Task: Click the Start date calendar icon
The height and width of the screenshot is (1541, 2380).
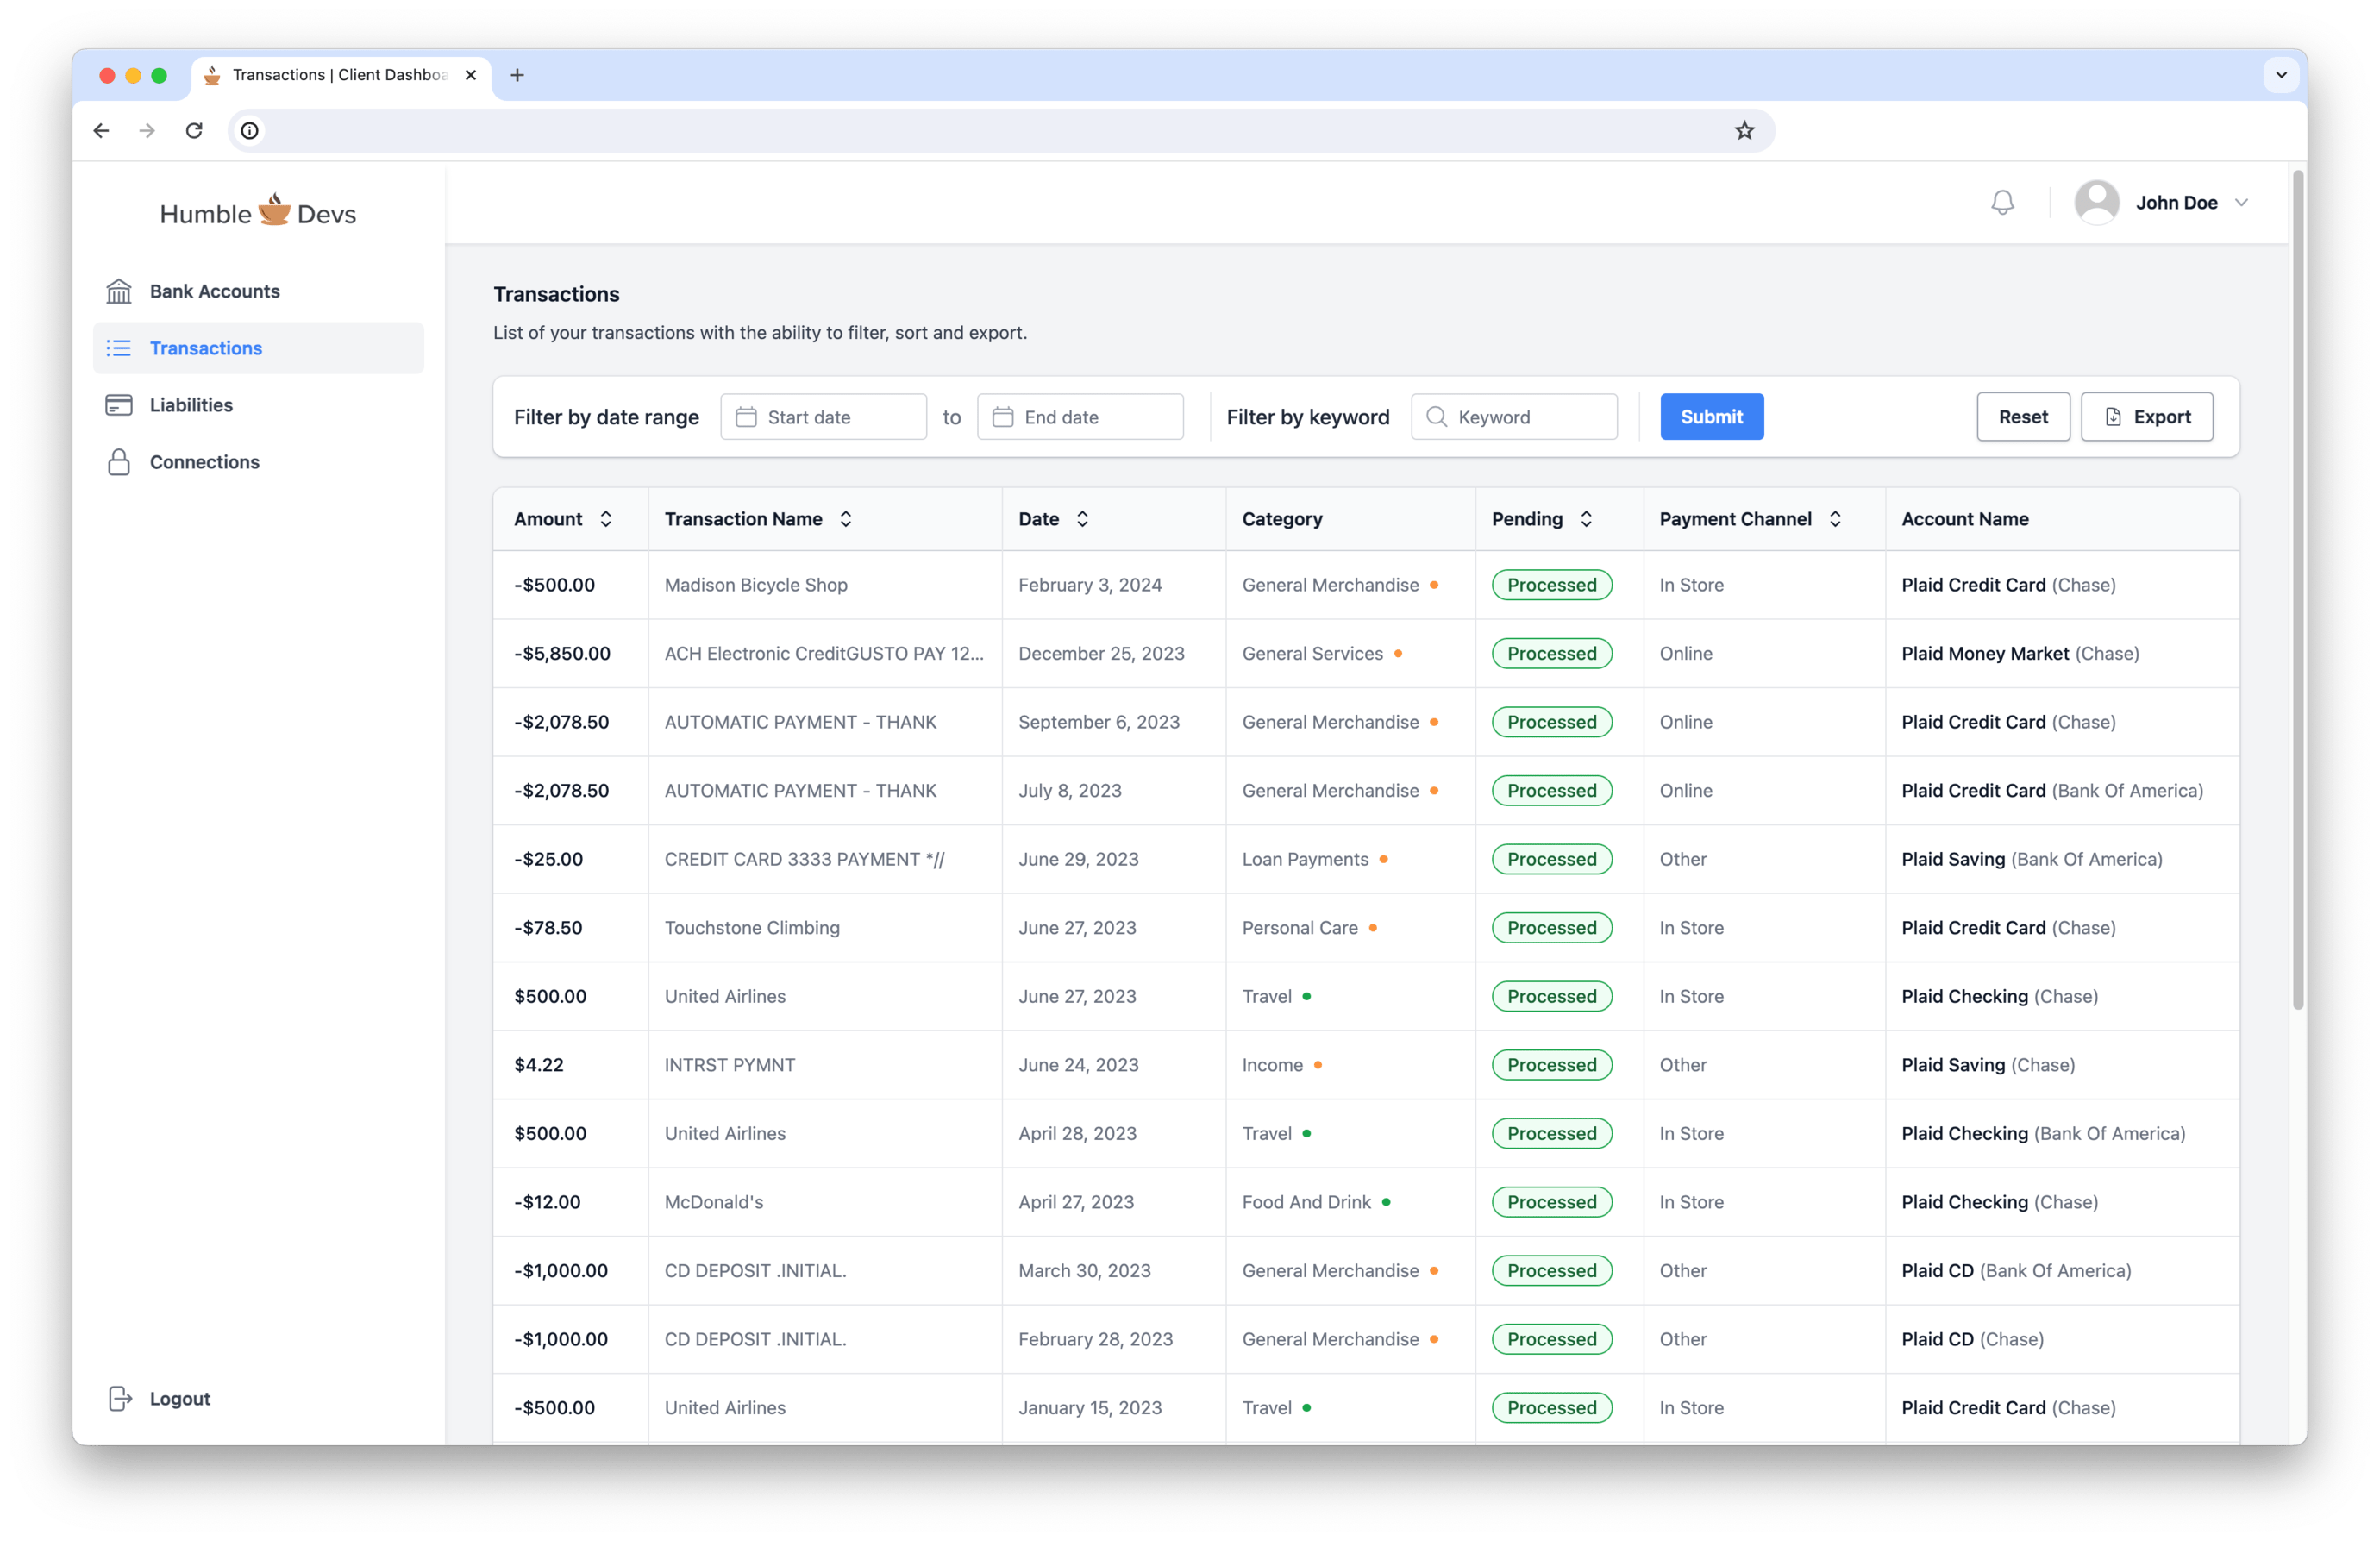Action: pyautogui.click(x=746, y=417)
